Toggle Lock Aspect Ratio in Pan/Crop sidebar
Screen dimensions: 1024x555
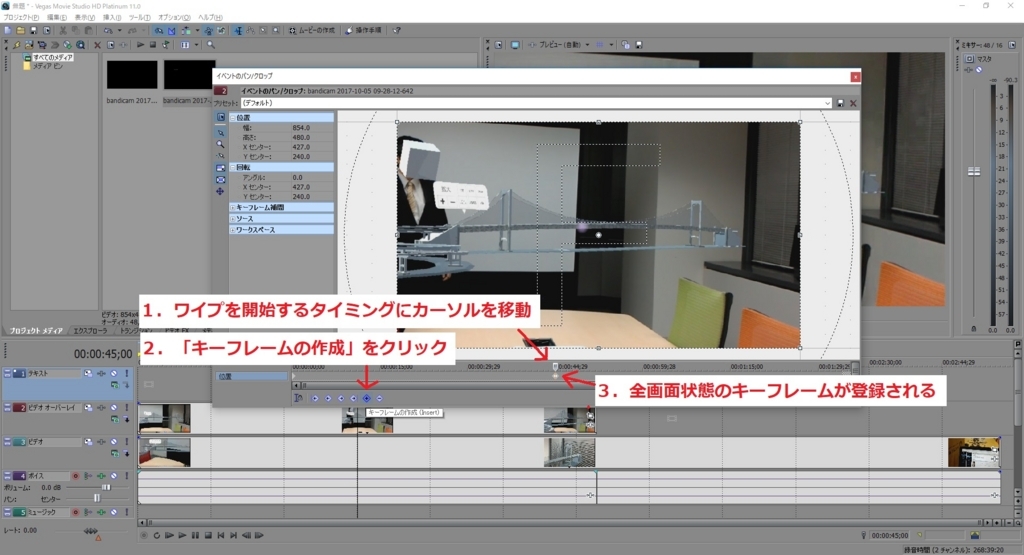pyautogui.click(x=221, y=168)
